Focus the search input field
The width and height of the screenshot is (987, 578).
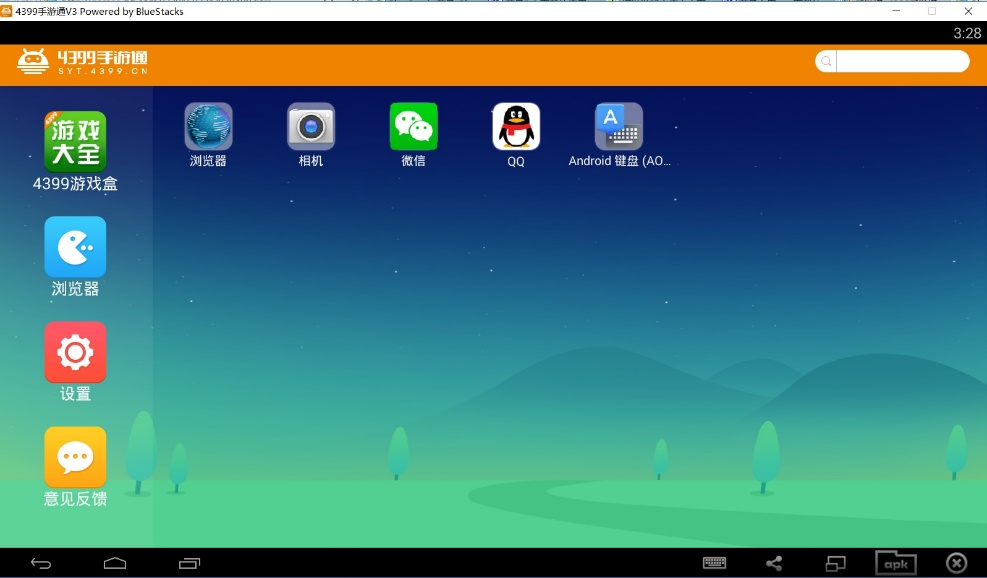[903, 61]
